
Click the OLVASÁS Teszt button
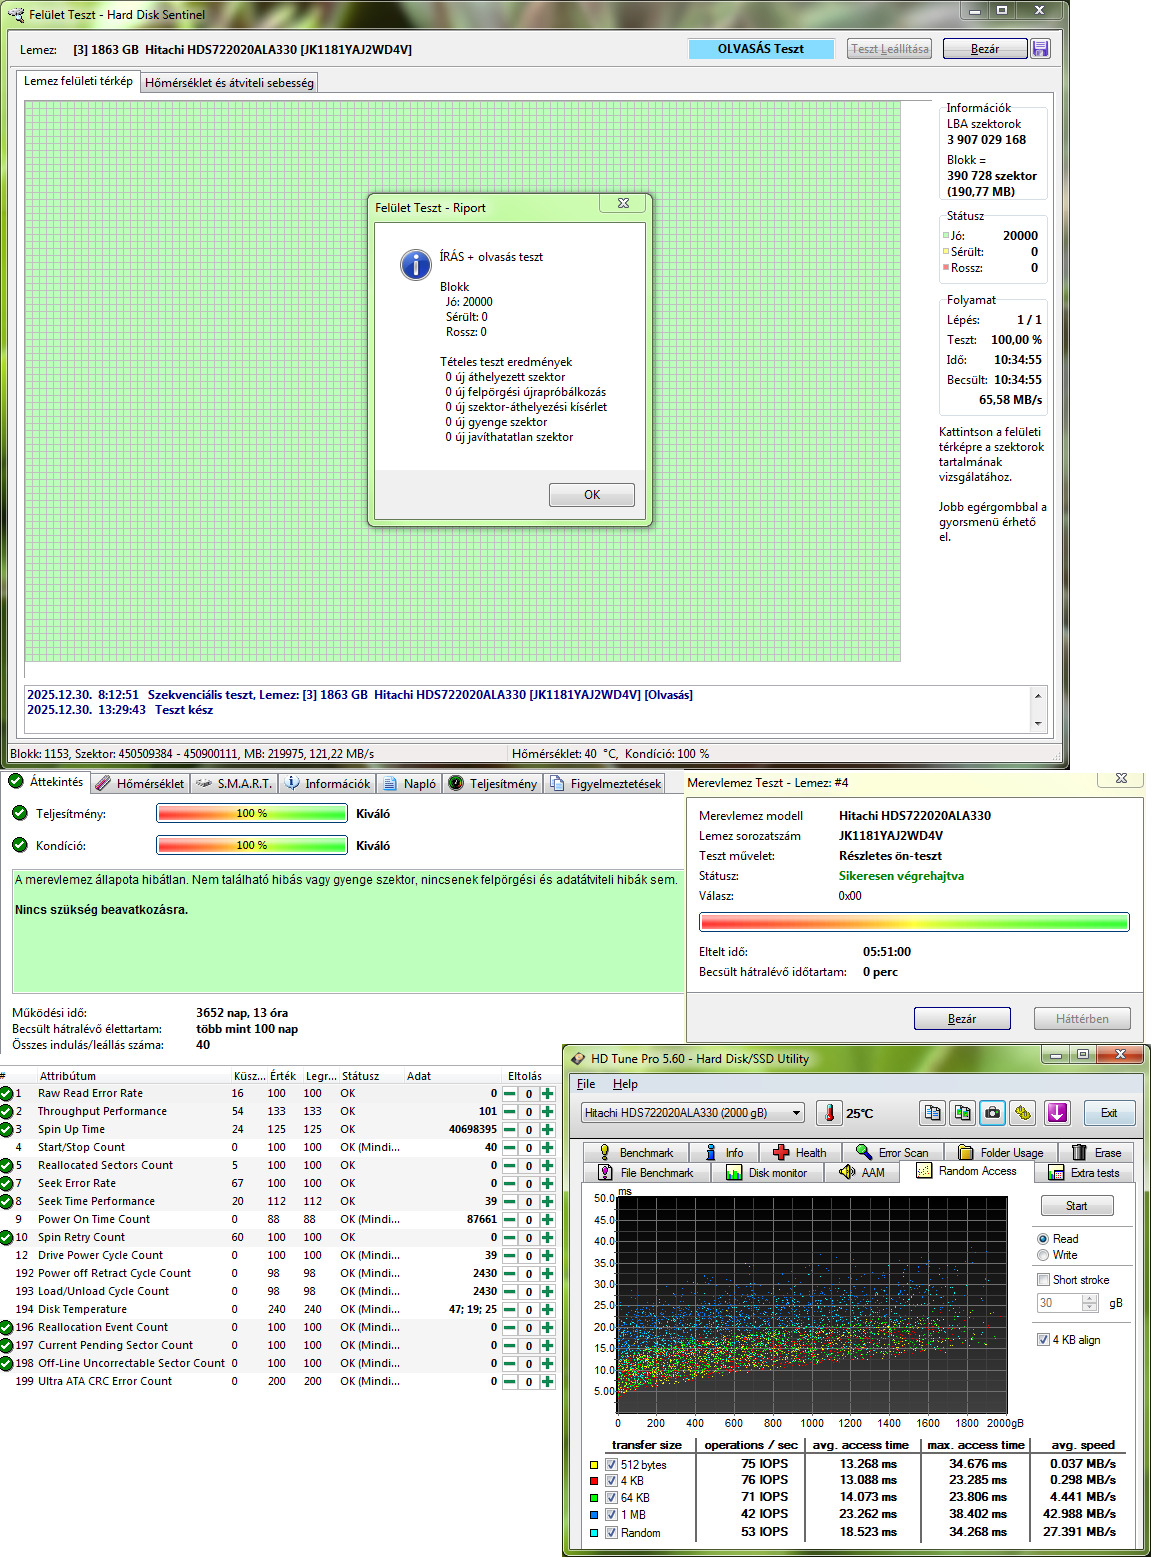(x=761, y=49)
